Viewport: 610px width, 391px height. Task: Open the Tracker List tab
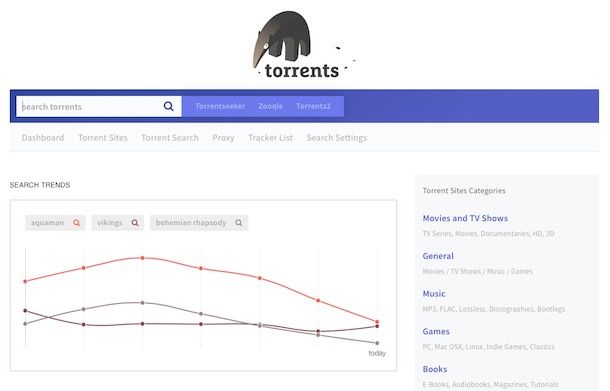[270, 138]
